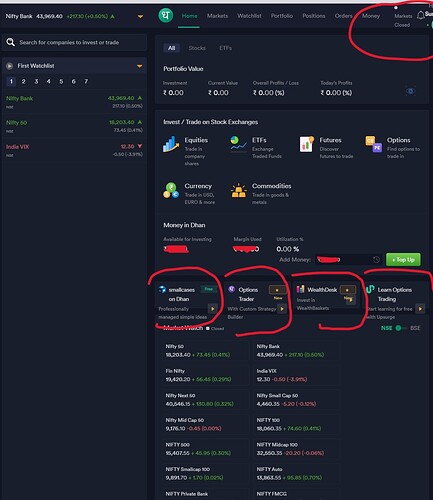Select the Stocks portfolio filter
Viewport: 433px width, 500px height.
197,48
